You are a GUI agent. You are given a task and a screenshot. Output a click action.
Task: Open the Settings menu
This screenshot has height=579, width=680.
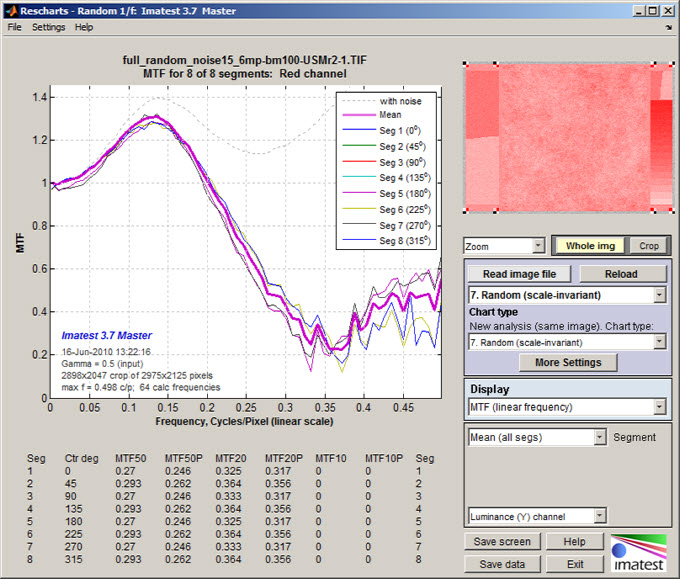48,27
